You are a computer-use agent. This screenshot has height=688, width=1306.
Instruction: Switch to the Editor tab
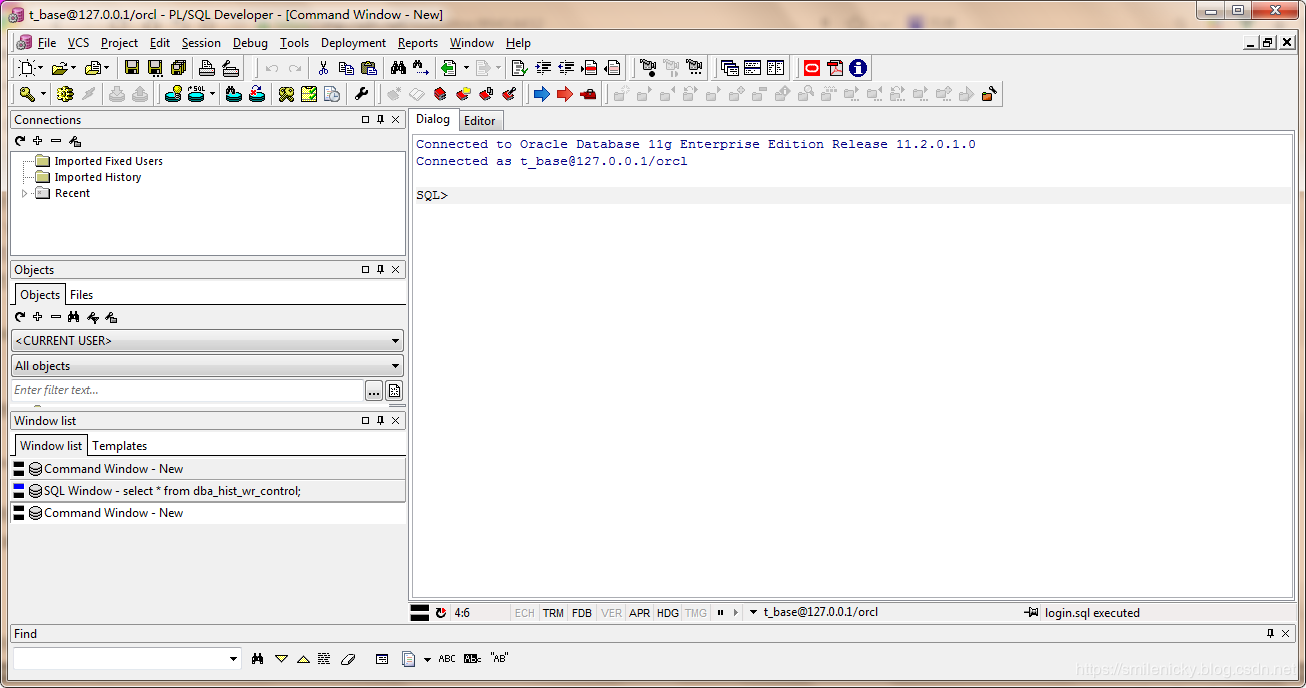click(x=480, y=121)
